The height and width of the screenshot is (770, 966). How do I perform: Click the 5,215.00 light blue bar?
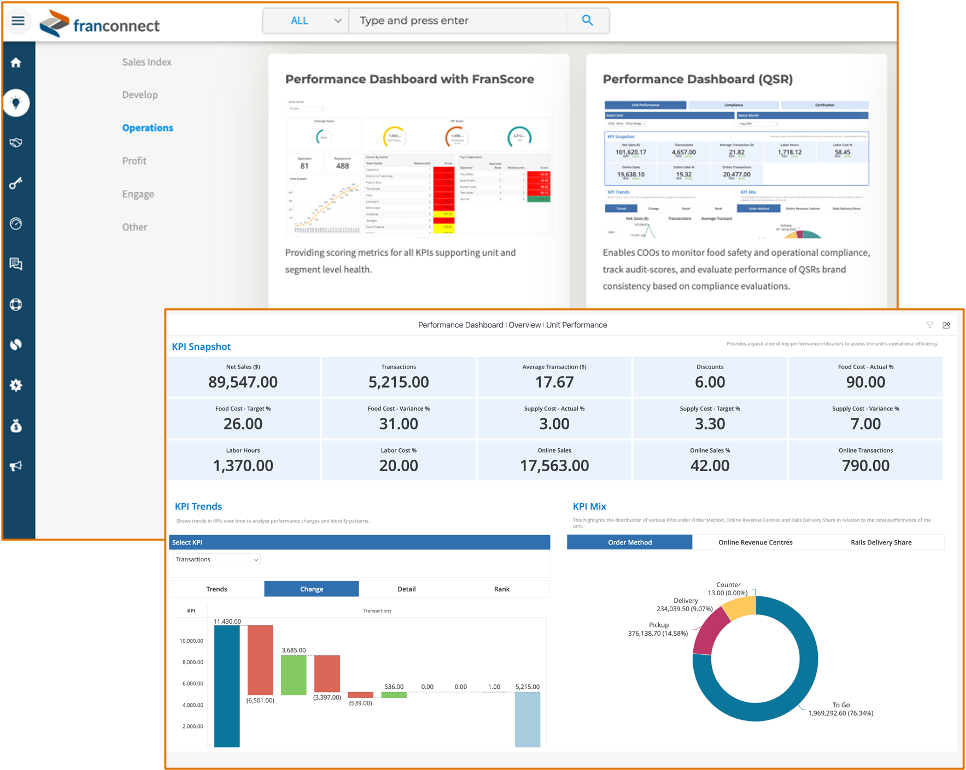point(527,719)
